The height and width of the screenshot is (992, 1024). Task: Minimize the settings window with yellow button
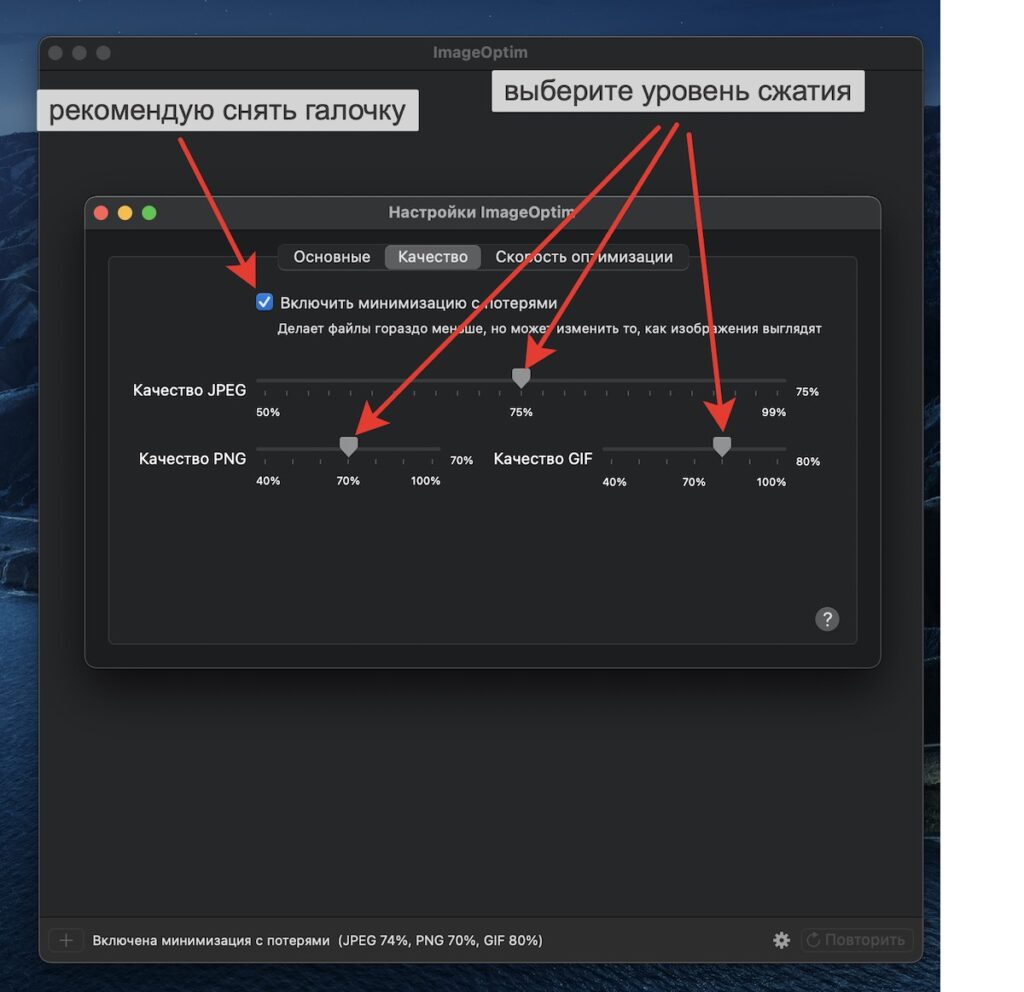[x=125, y=213]
